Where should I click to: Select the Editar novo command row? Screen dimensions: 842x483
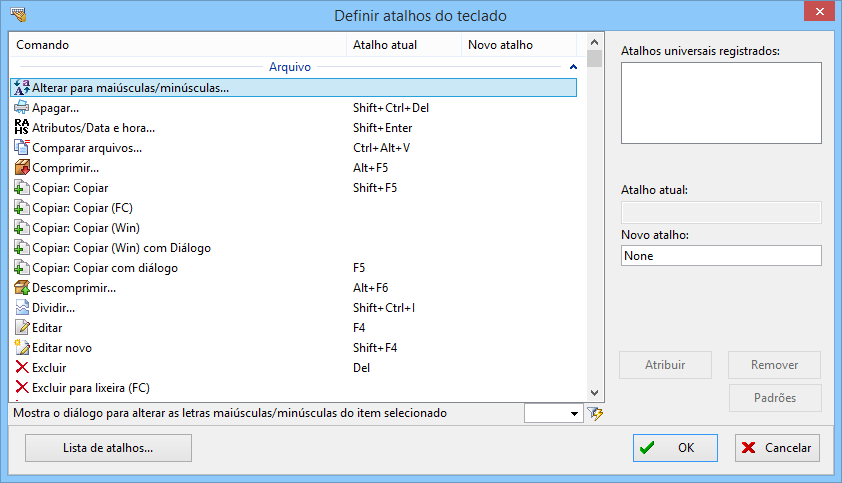pos(293,348)
